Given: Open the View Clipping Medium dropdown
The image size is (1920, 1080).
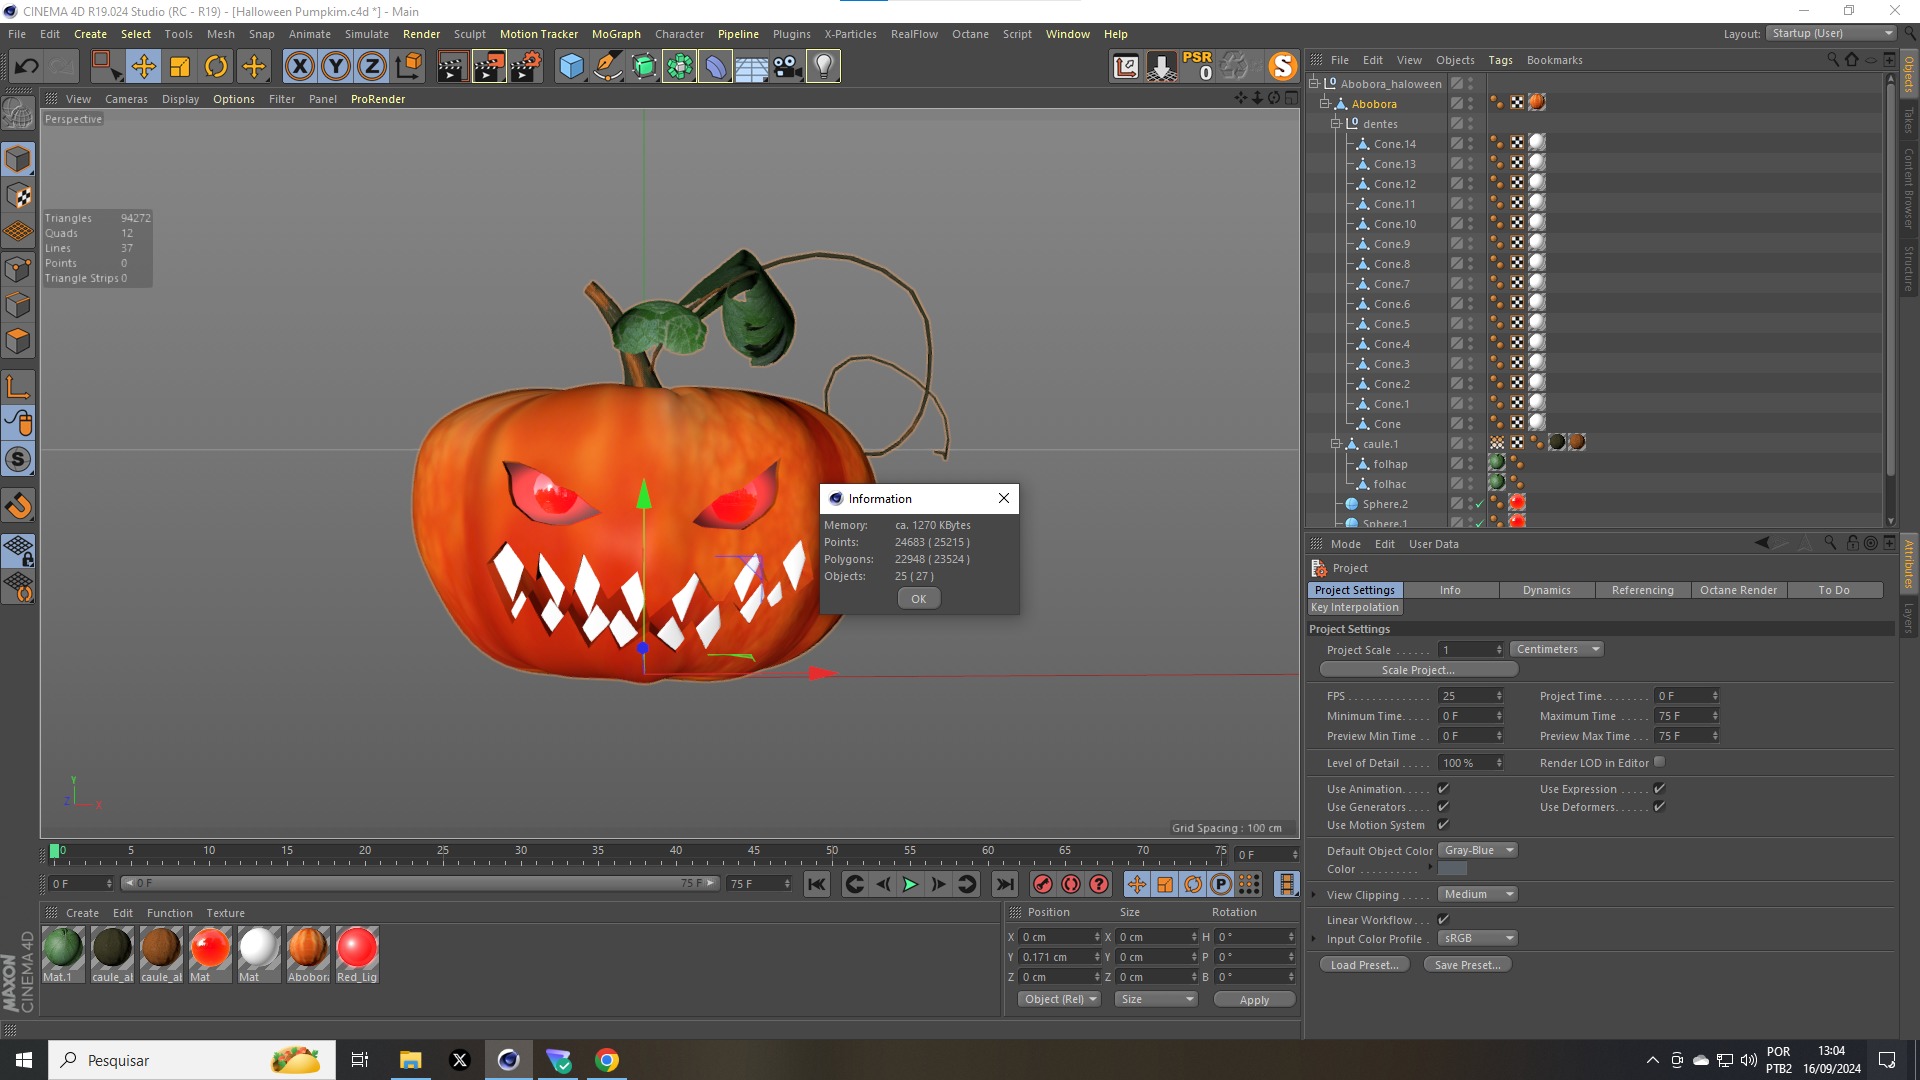Looking at the screenshot, I should [1478, 895].
